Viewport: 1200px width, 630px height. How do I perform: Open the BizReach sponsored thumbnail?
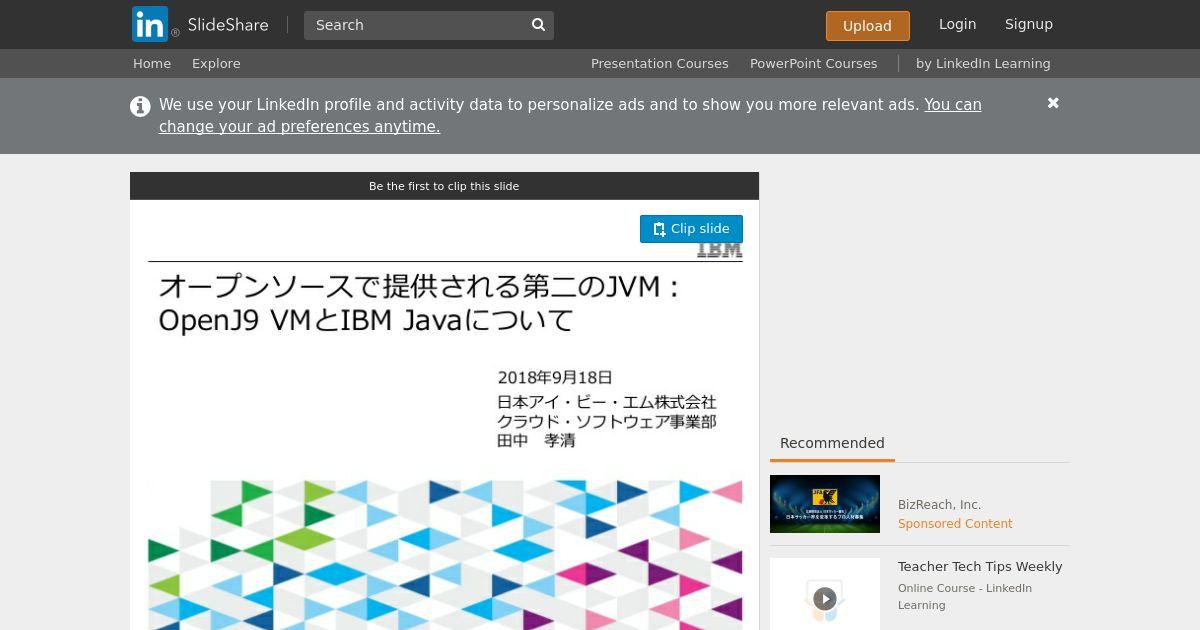click(x=825, y=504)
